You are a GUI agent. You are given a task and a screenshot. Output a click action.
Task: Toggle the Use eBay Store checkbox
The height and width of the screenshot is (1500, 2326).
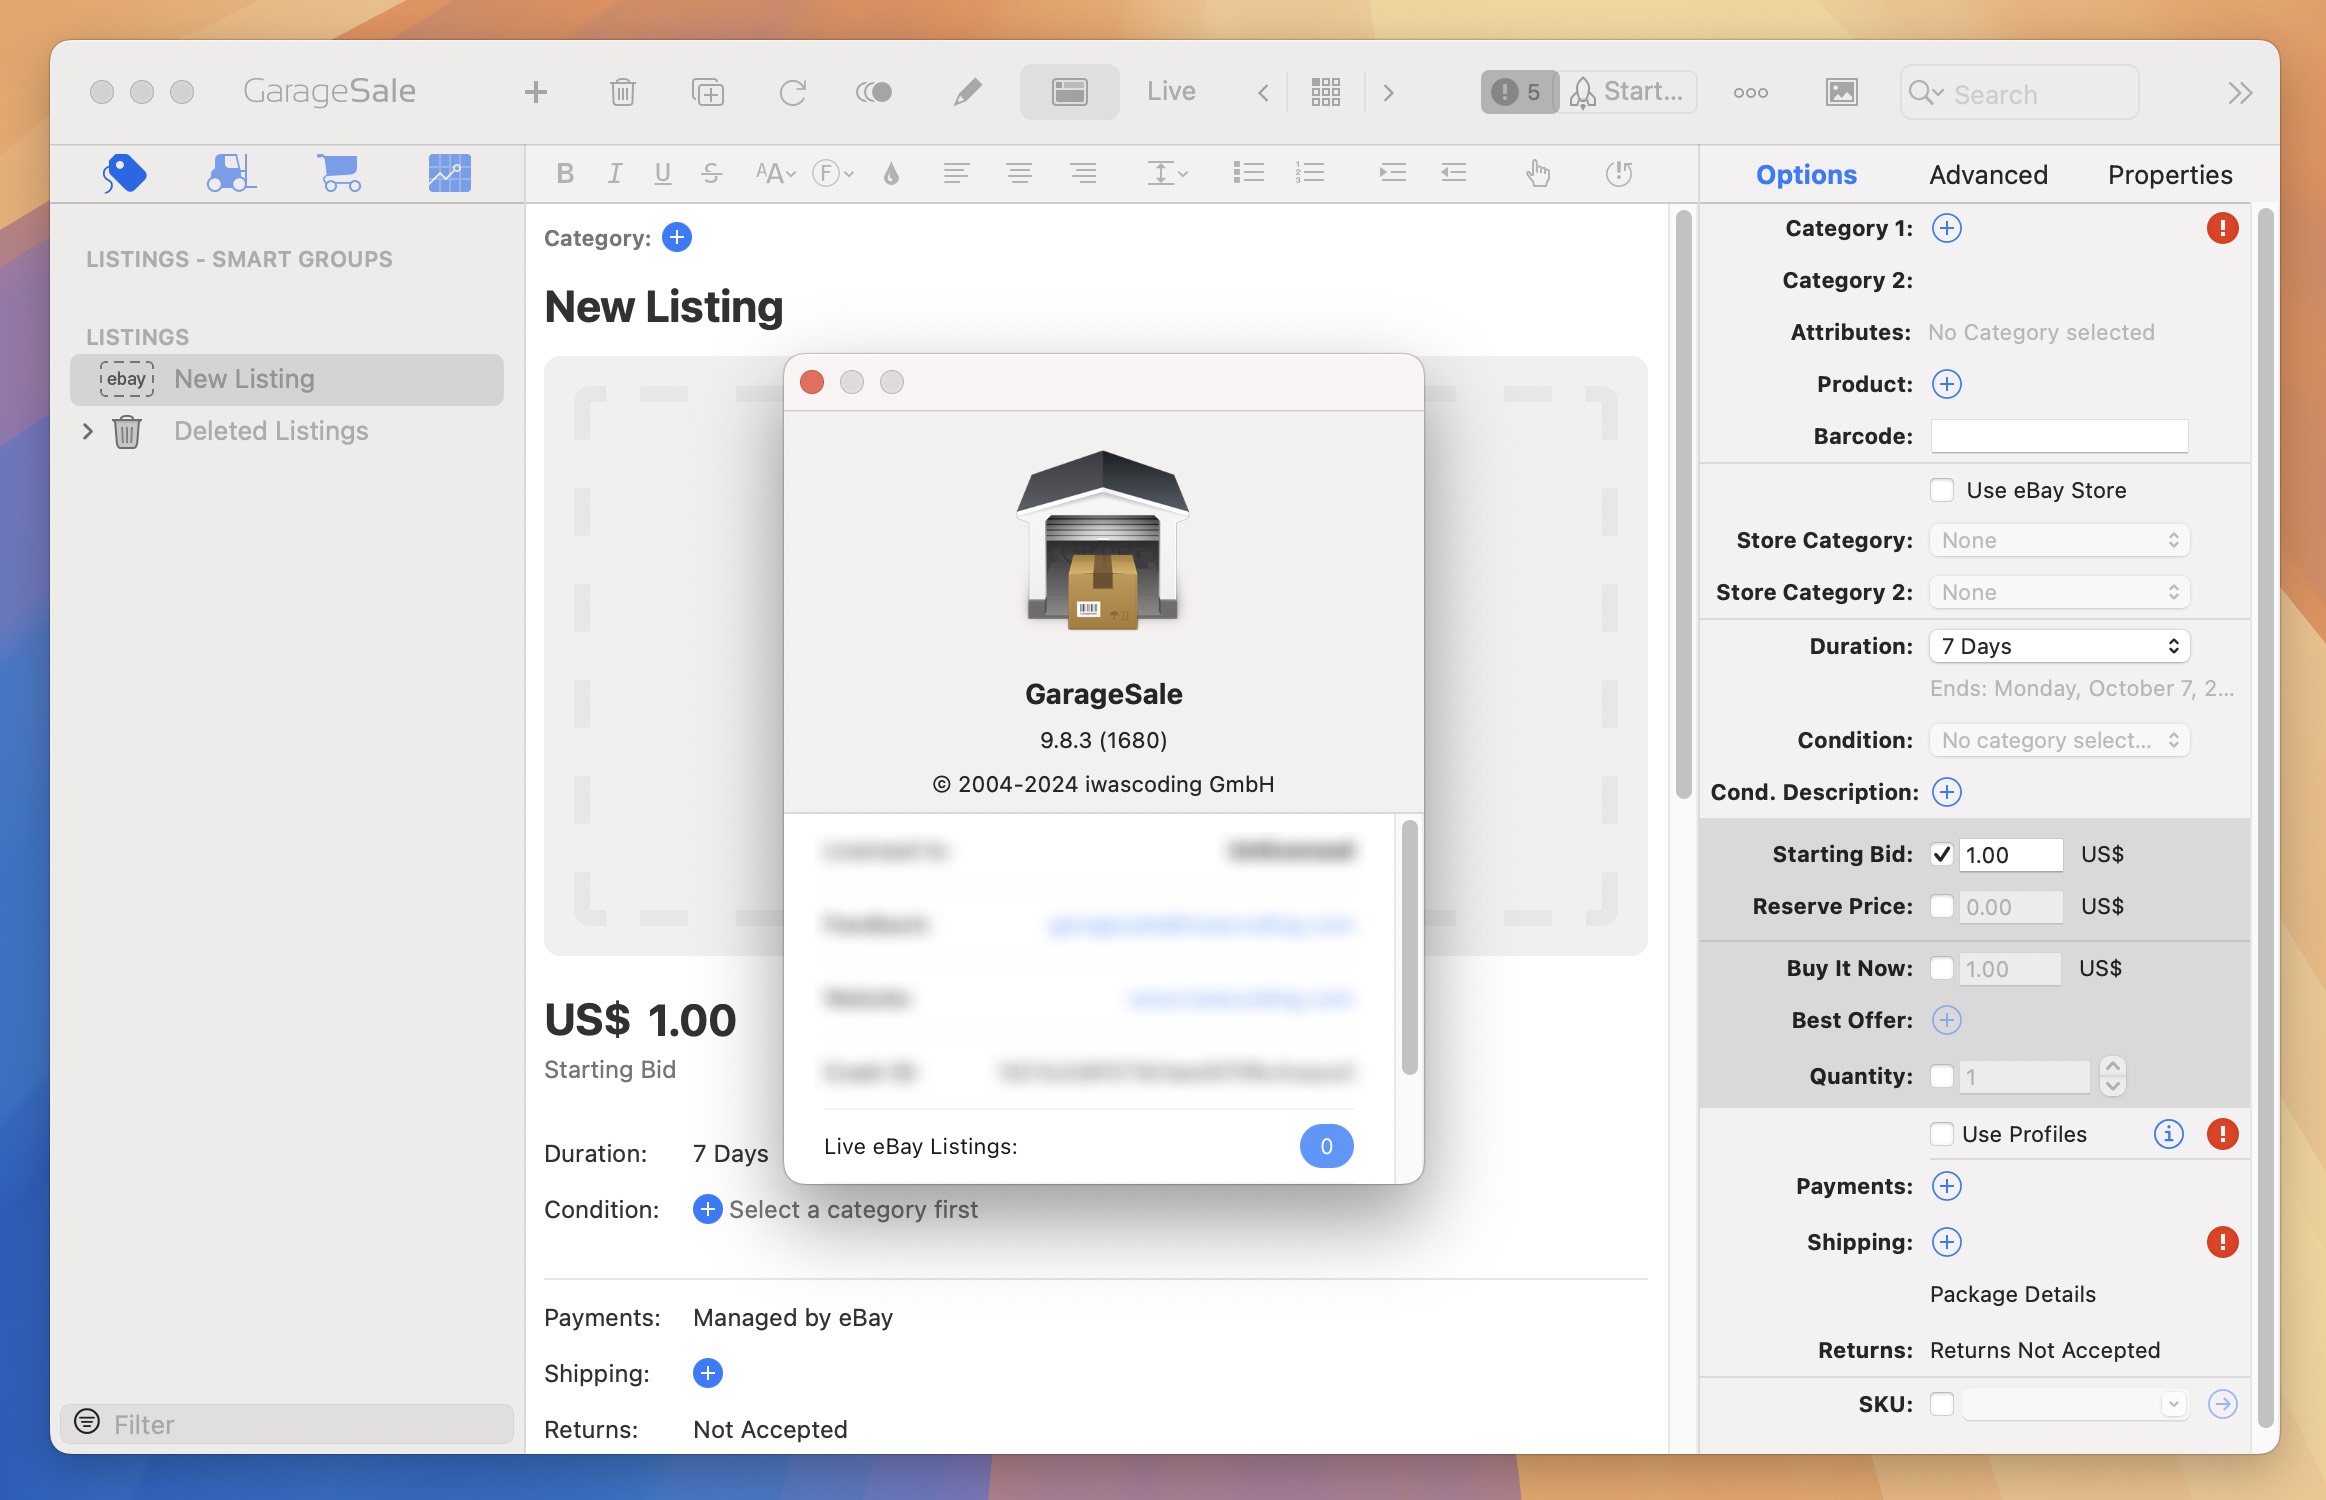1942,490
